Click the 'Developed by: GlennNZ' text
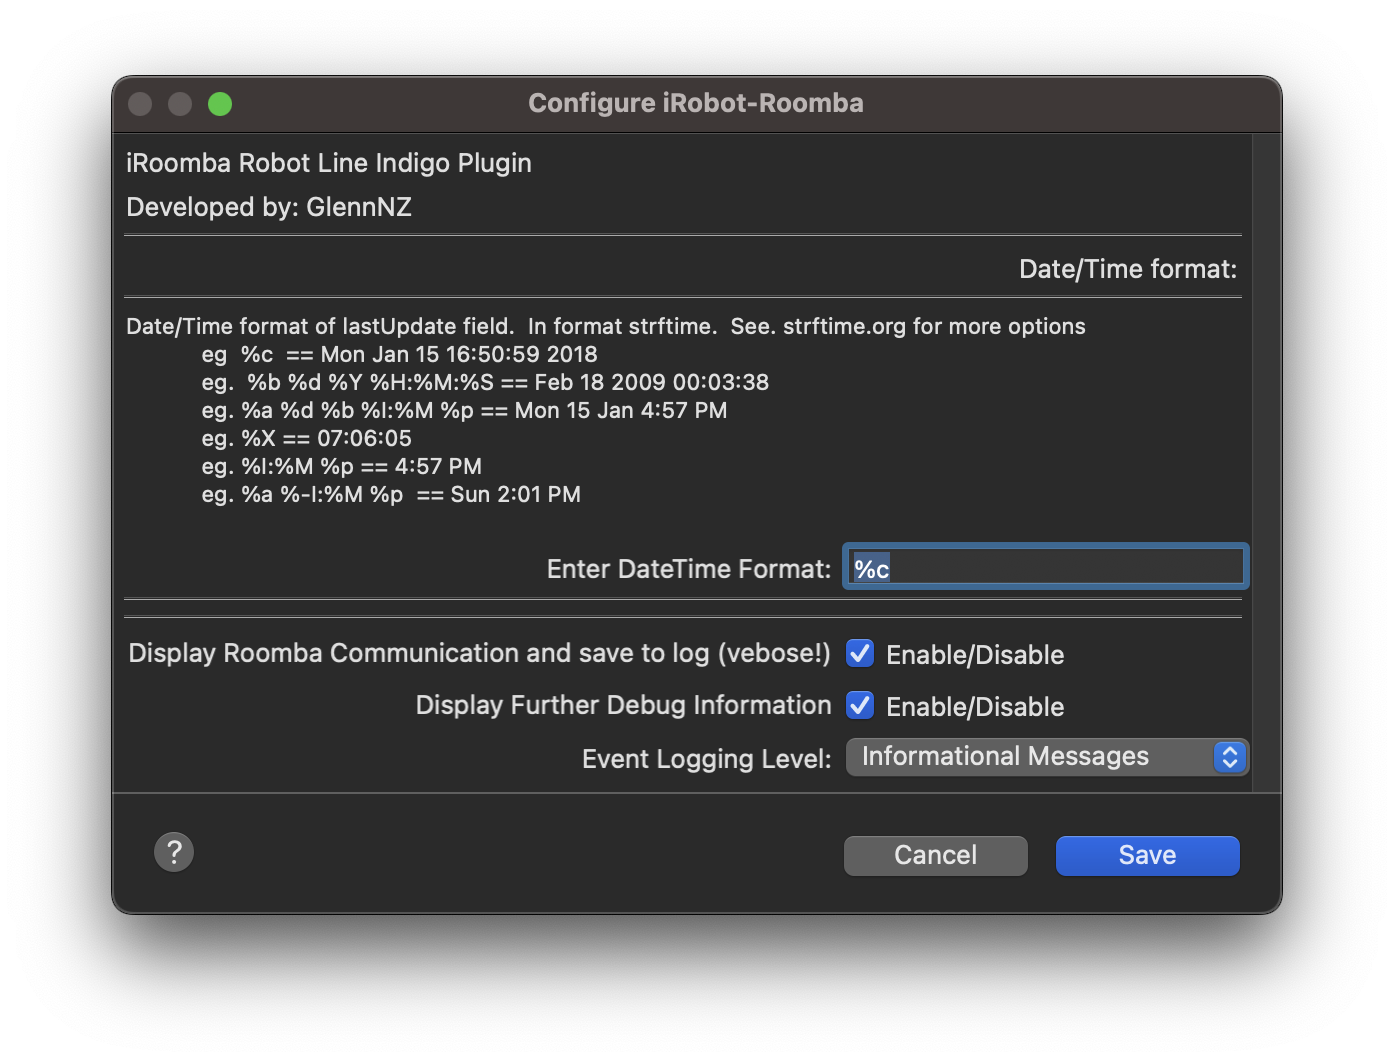This screenshot has width=1394, height=1062. (x=269, y=207)
